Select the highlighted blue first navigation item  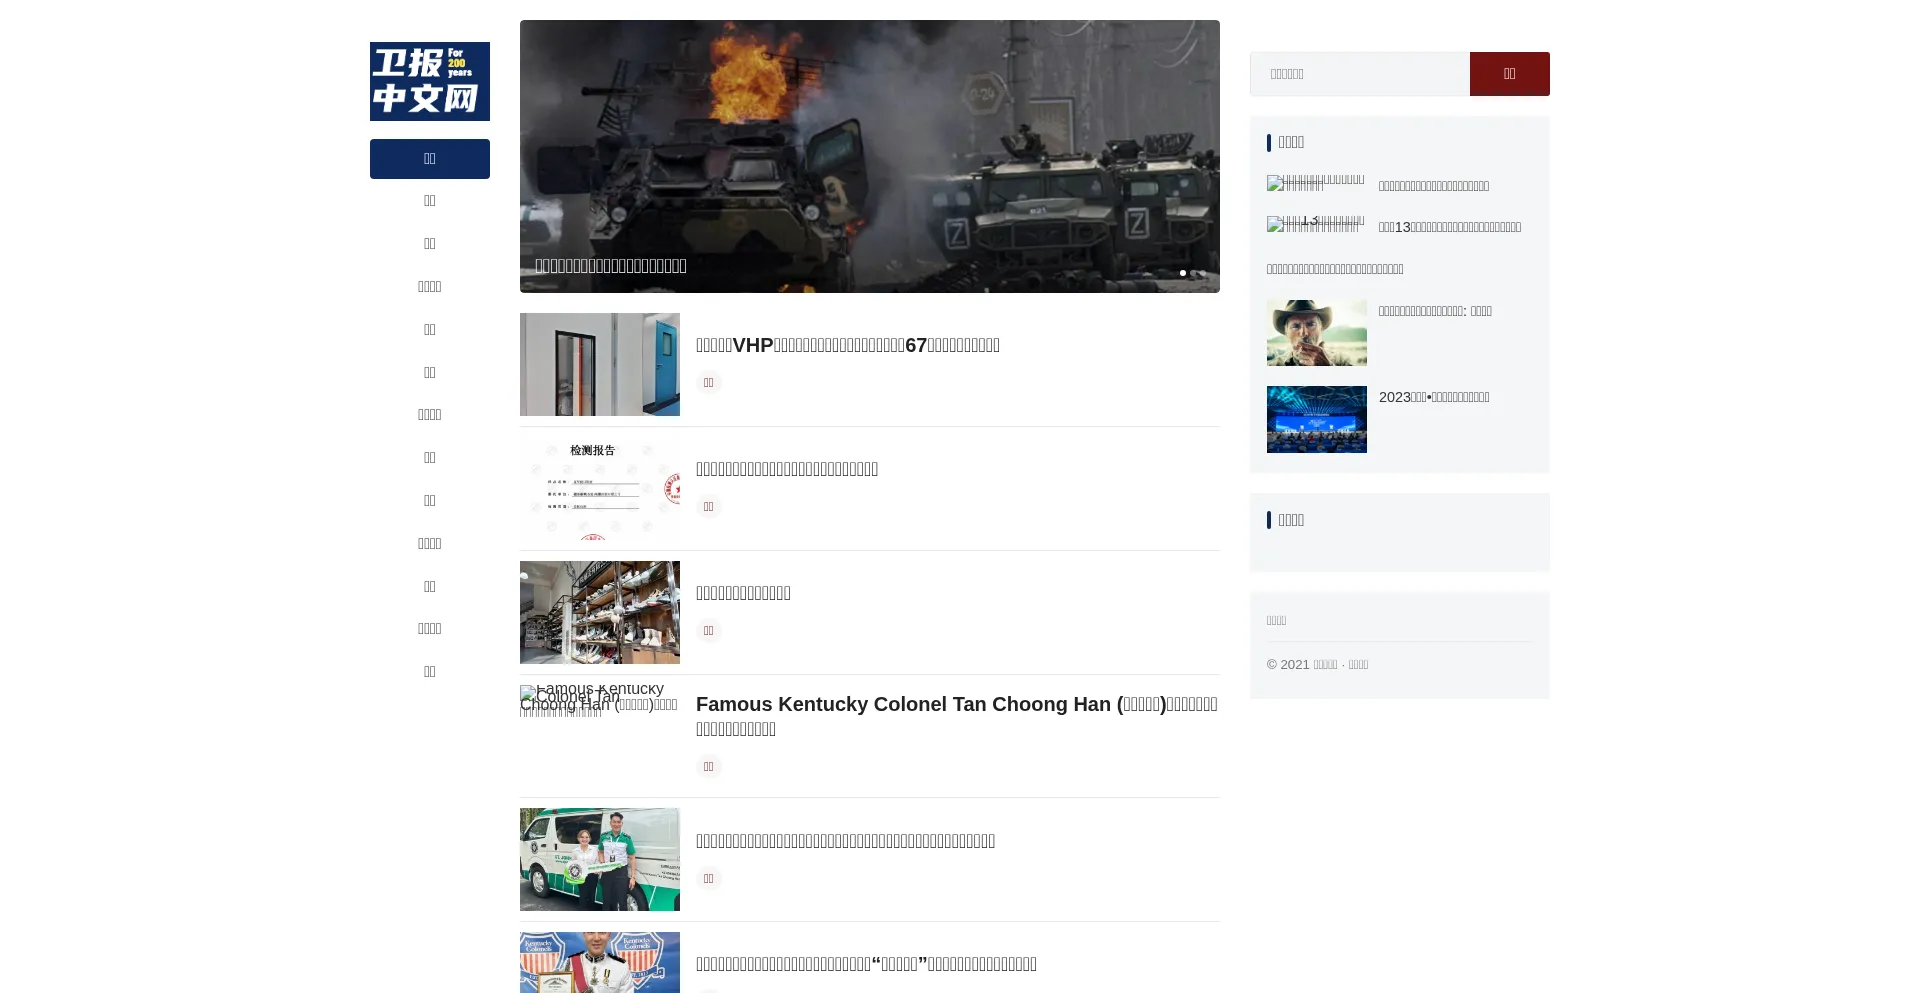(x=429, y=159)
